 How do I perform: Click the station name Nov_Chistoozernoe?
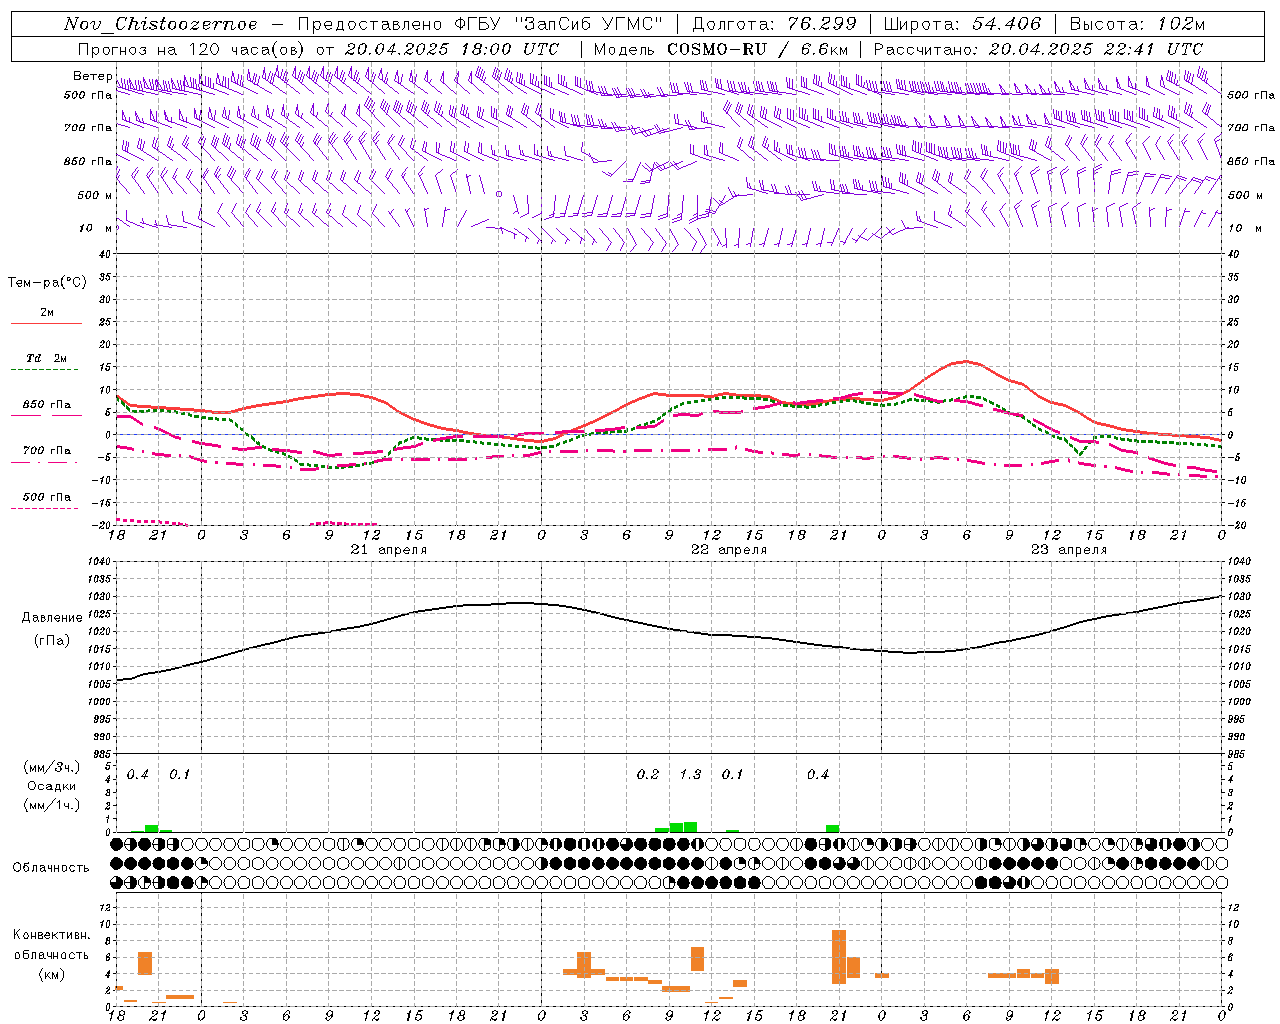(161, 24)
